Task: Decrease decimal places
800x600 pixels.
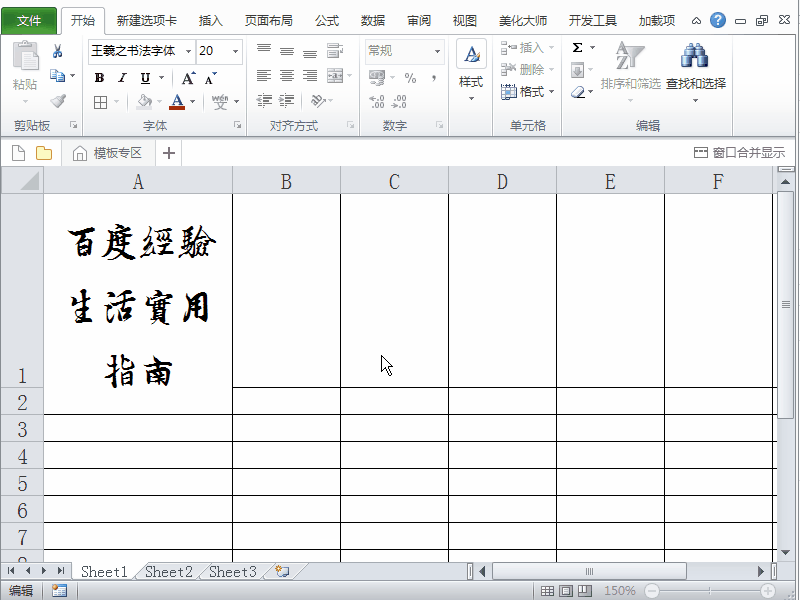Action: coord(399,102)
